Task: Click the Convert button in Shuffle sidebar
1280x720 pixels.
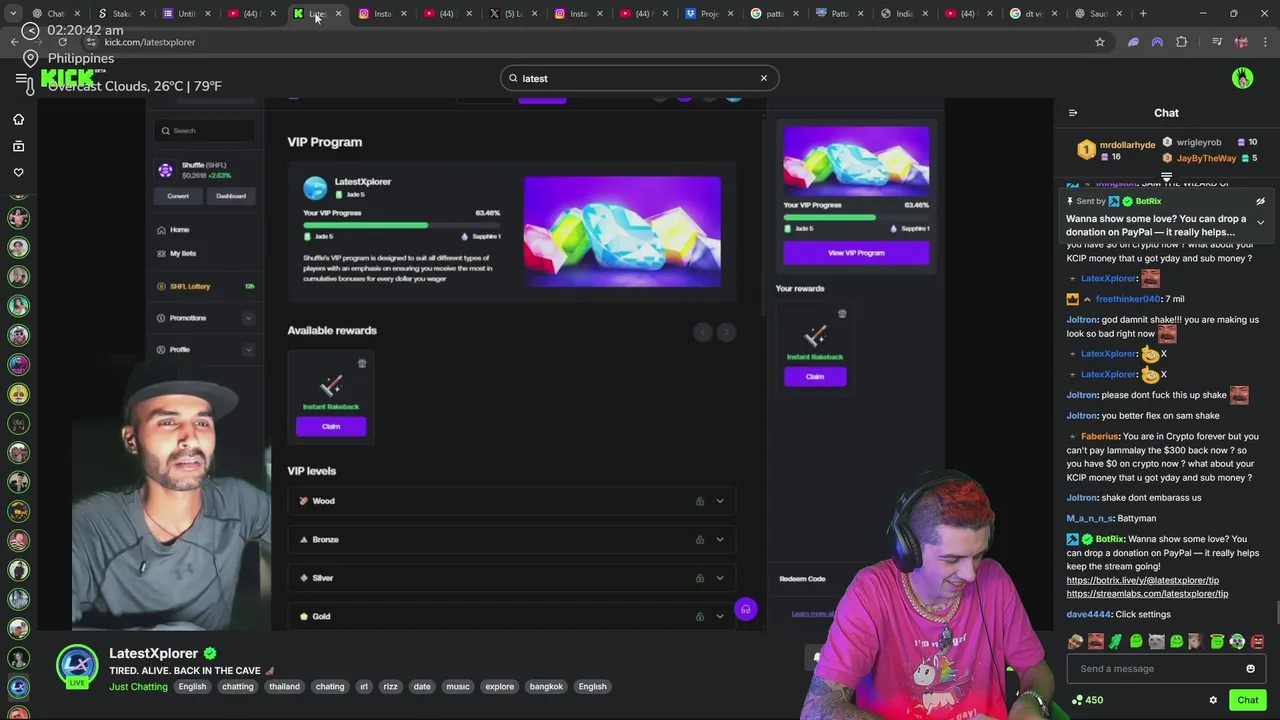Action: [178, 196]
